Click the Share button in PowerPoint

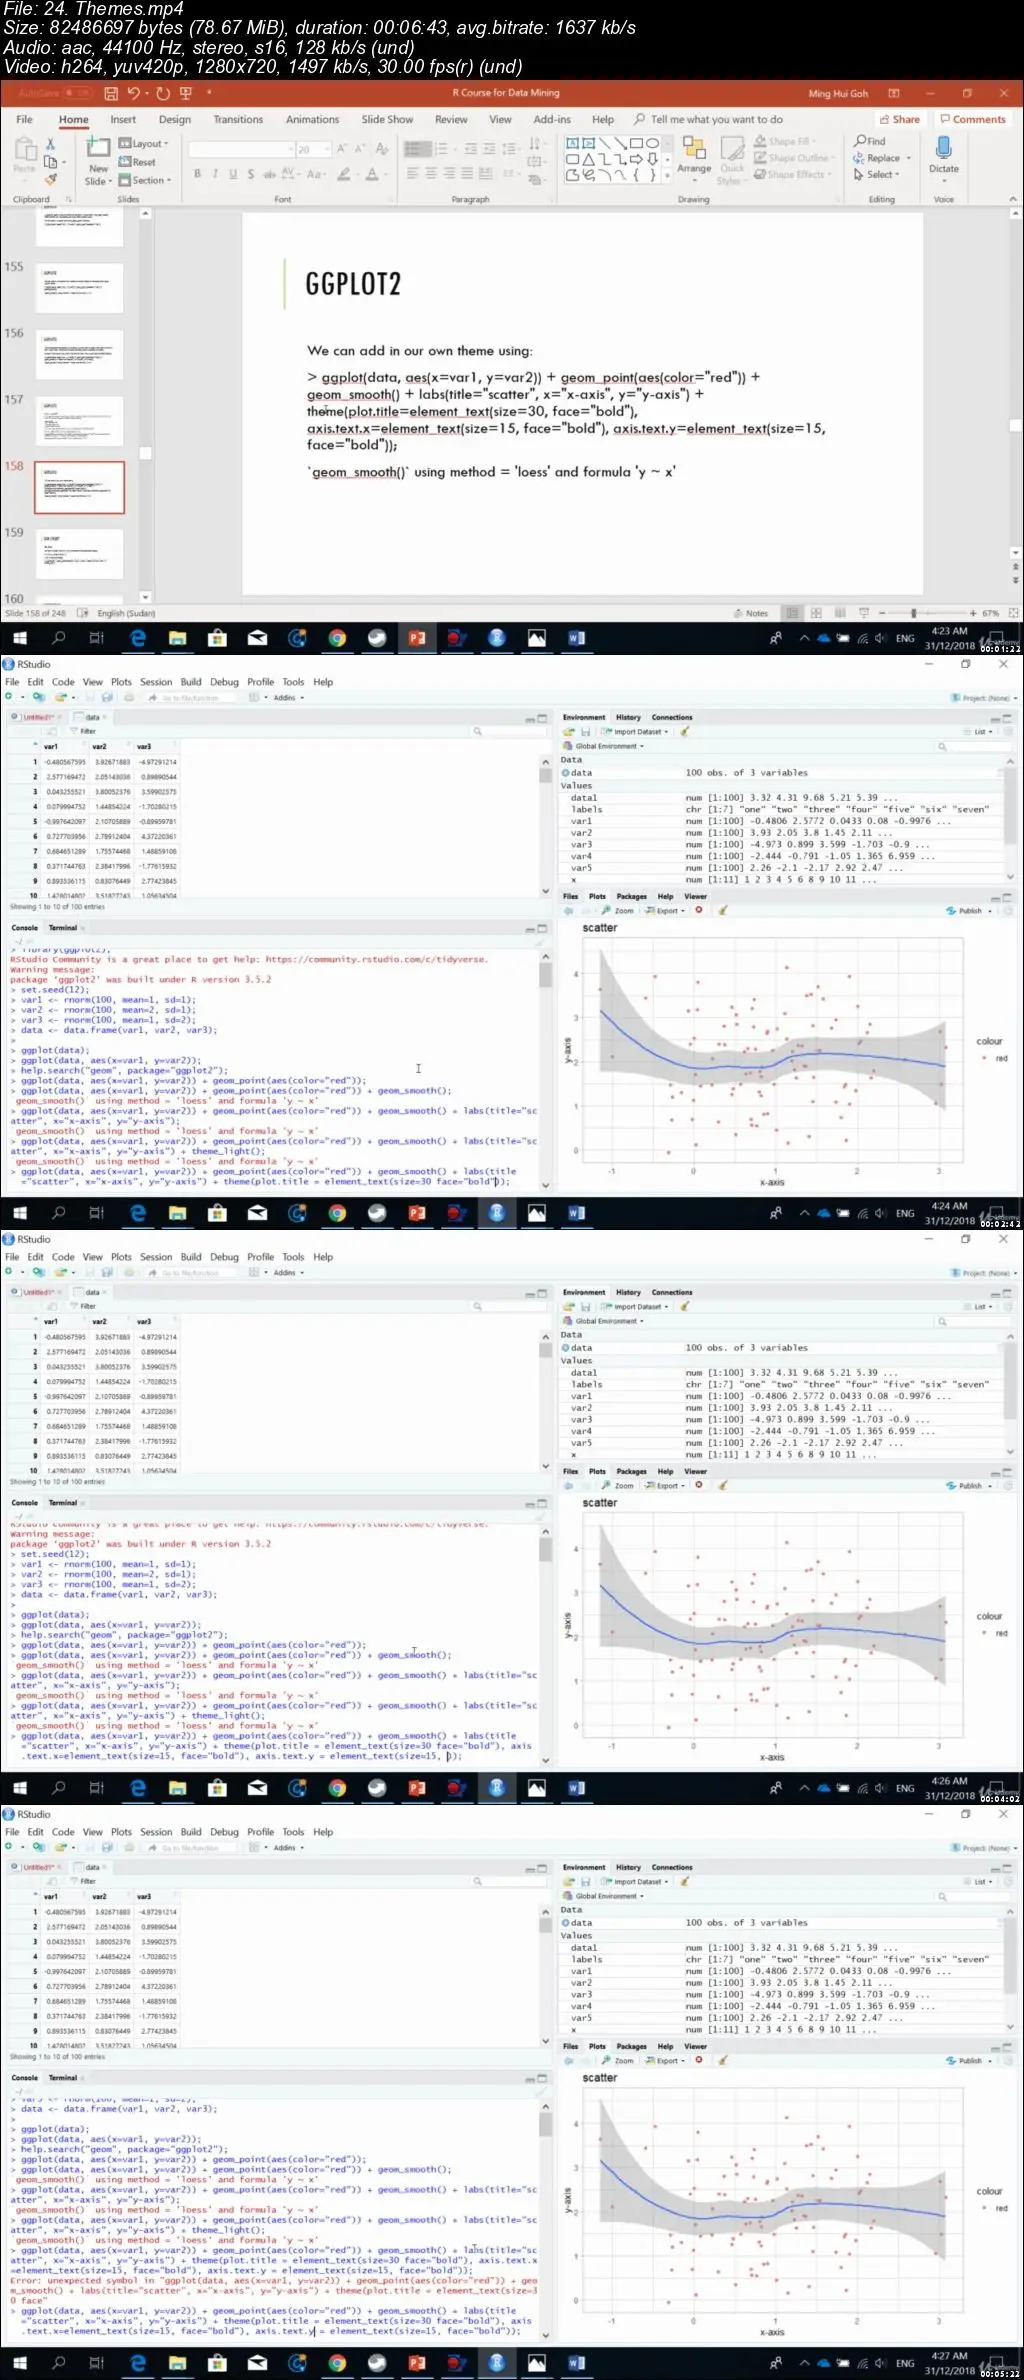coord(899,119)
